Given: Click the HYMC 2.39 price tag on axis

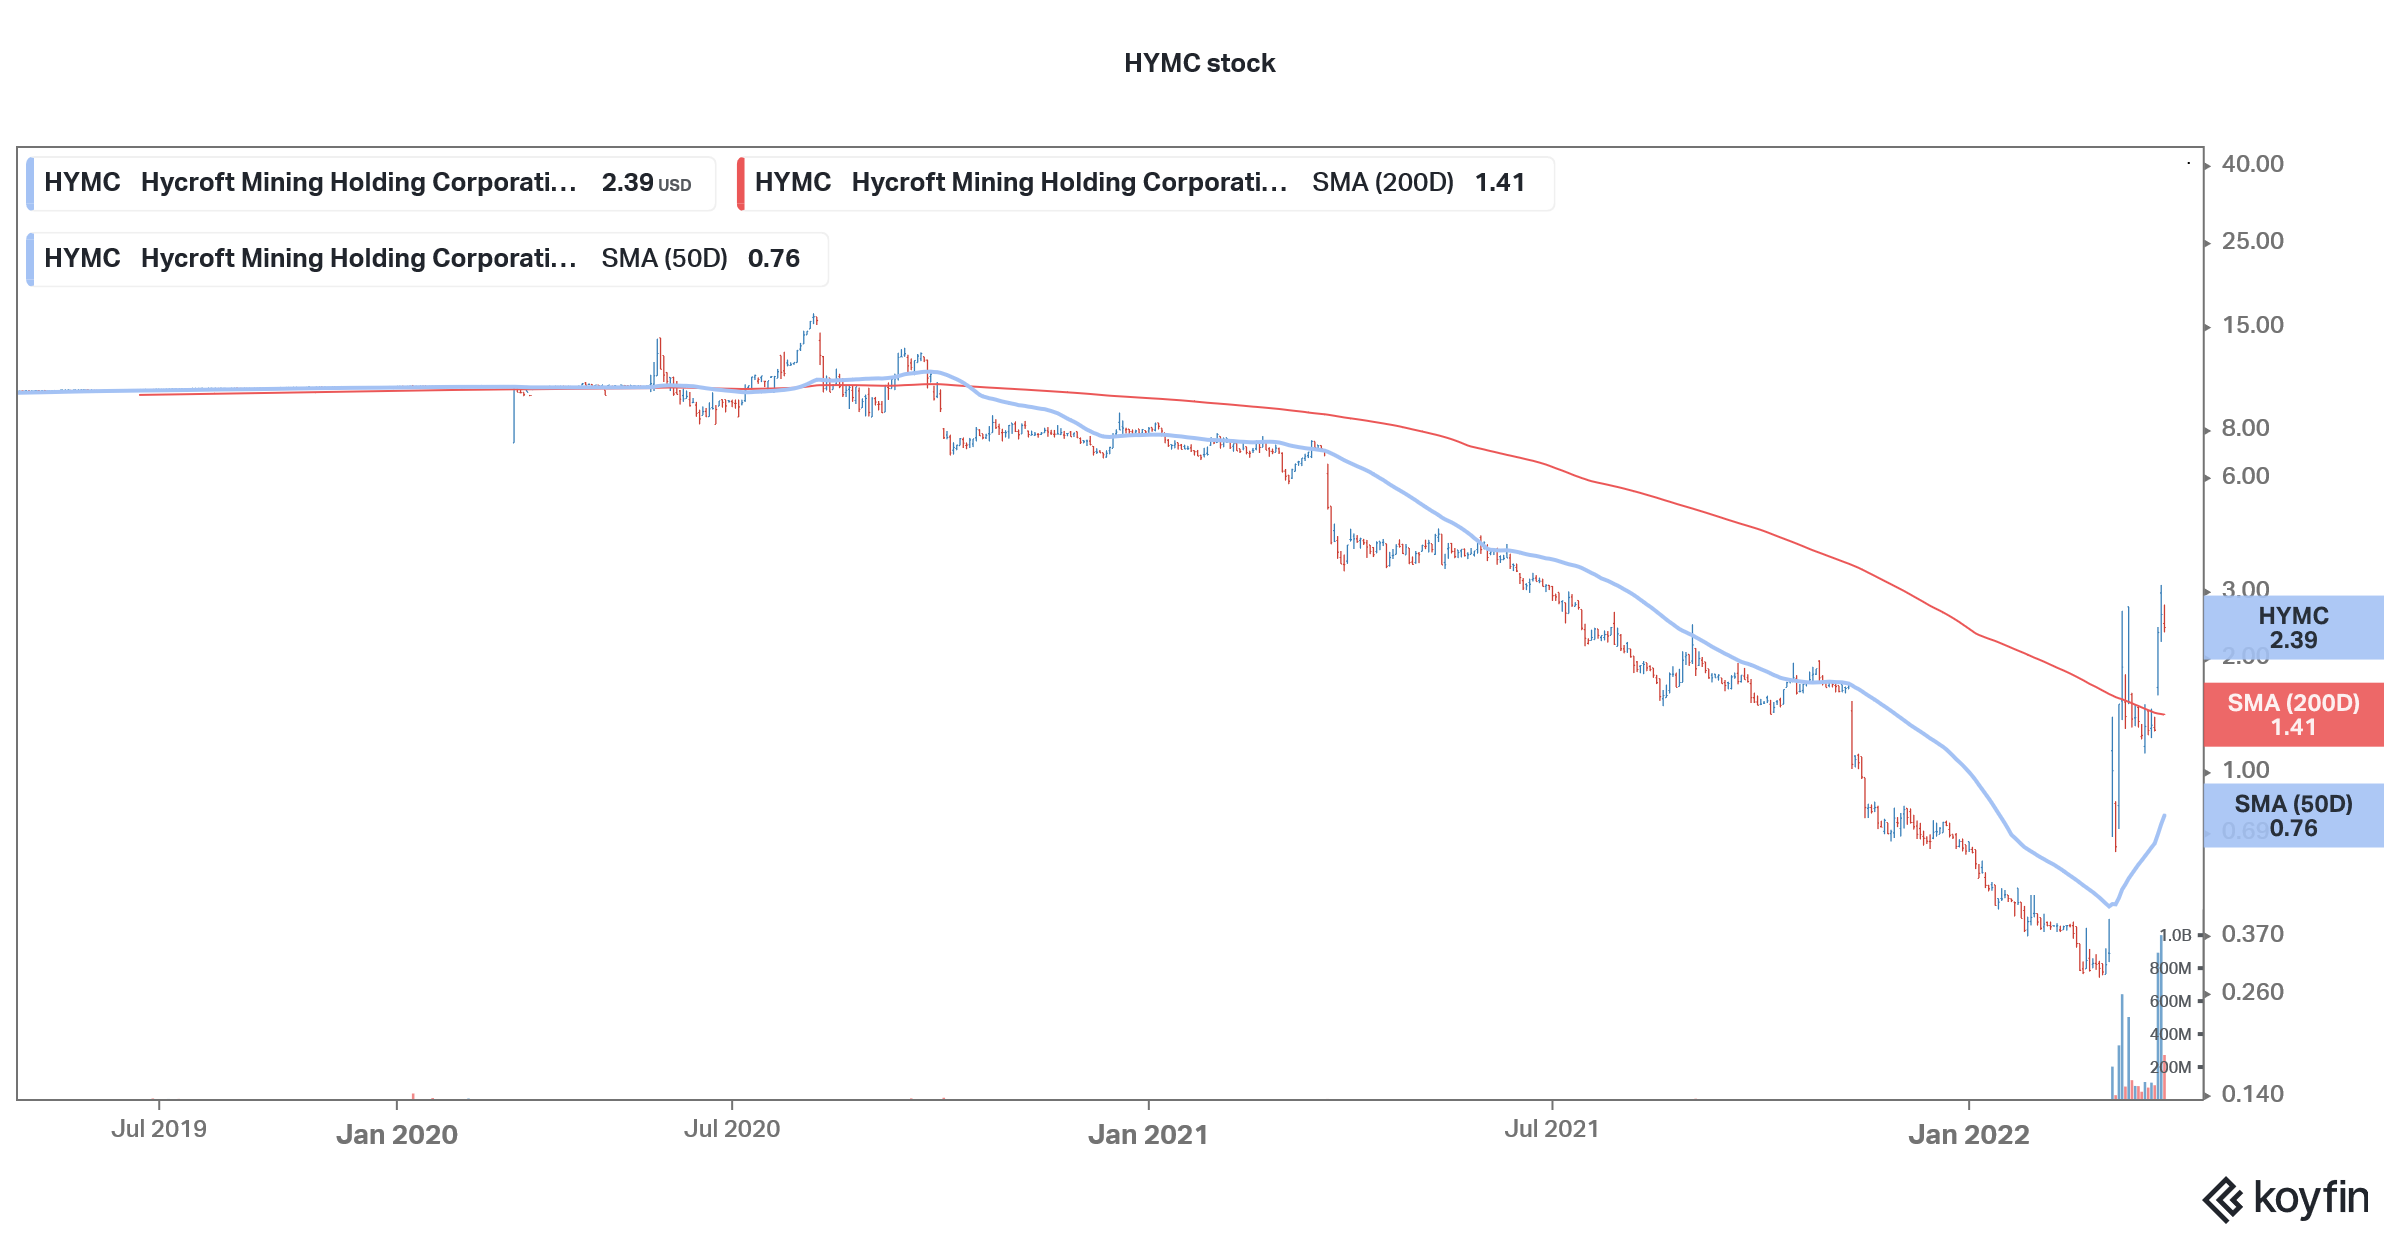Looking at the screenshot, I should pyautogui.click(x=2293, y=627).
